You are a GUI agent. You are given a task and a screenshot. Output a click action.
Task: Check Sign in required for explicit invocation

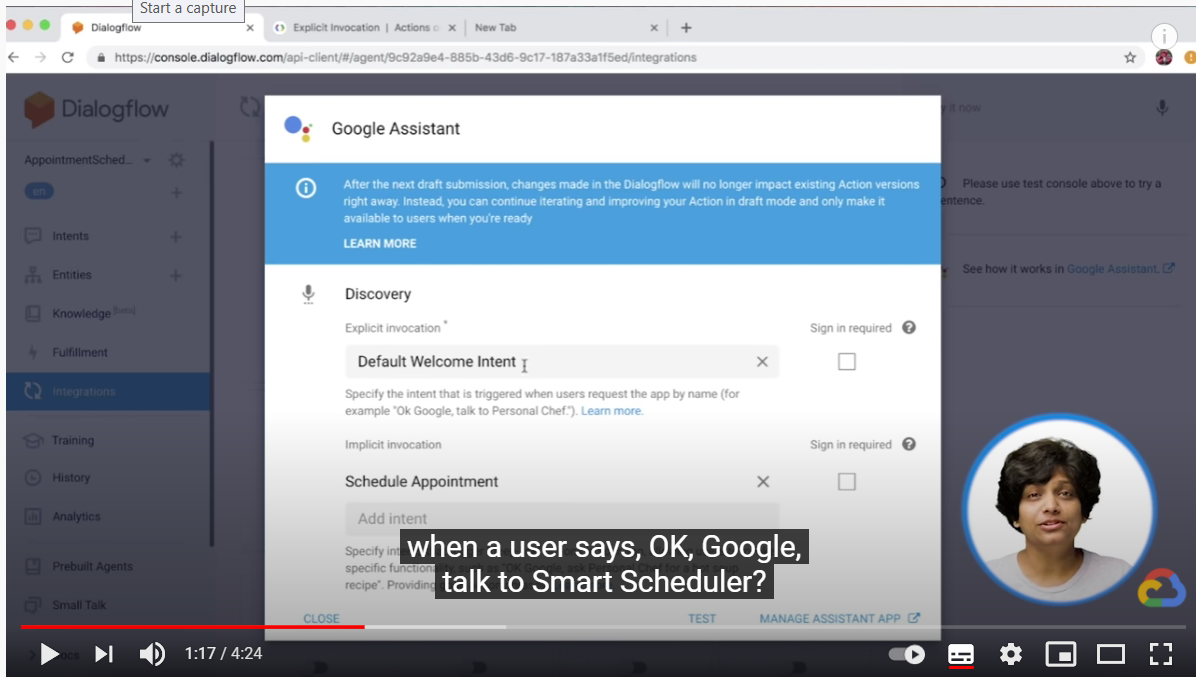(847, 361)
